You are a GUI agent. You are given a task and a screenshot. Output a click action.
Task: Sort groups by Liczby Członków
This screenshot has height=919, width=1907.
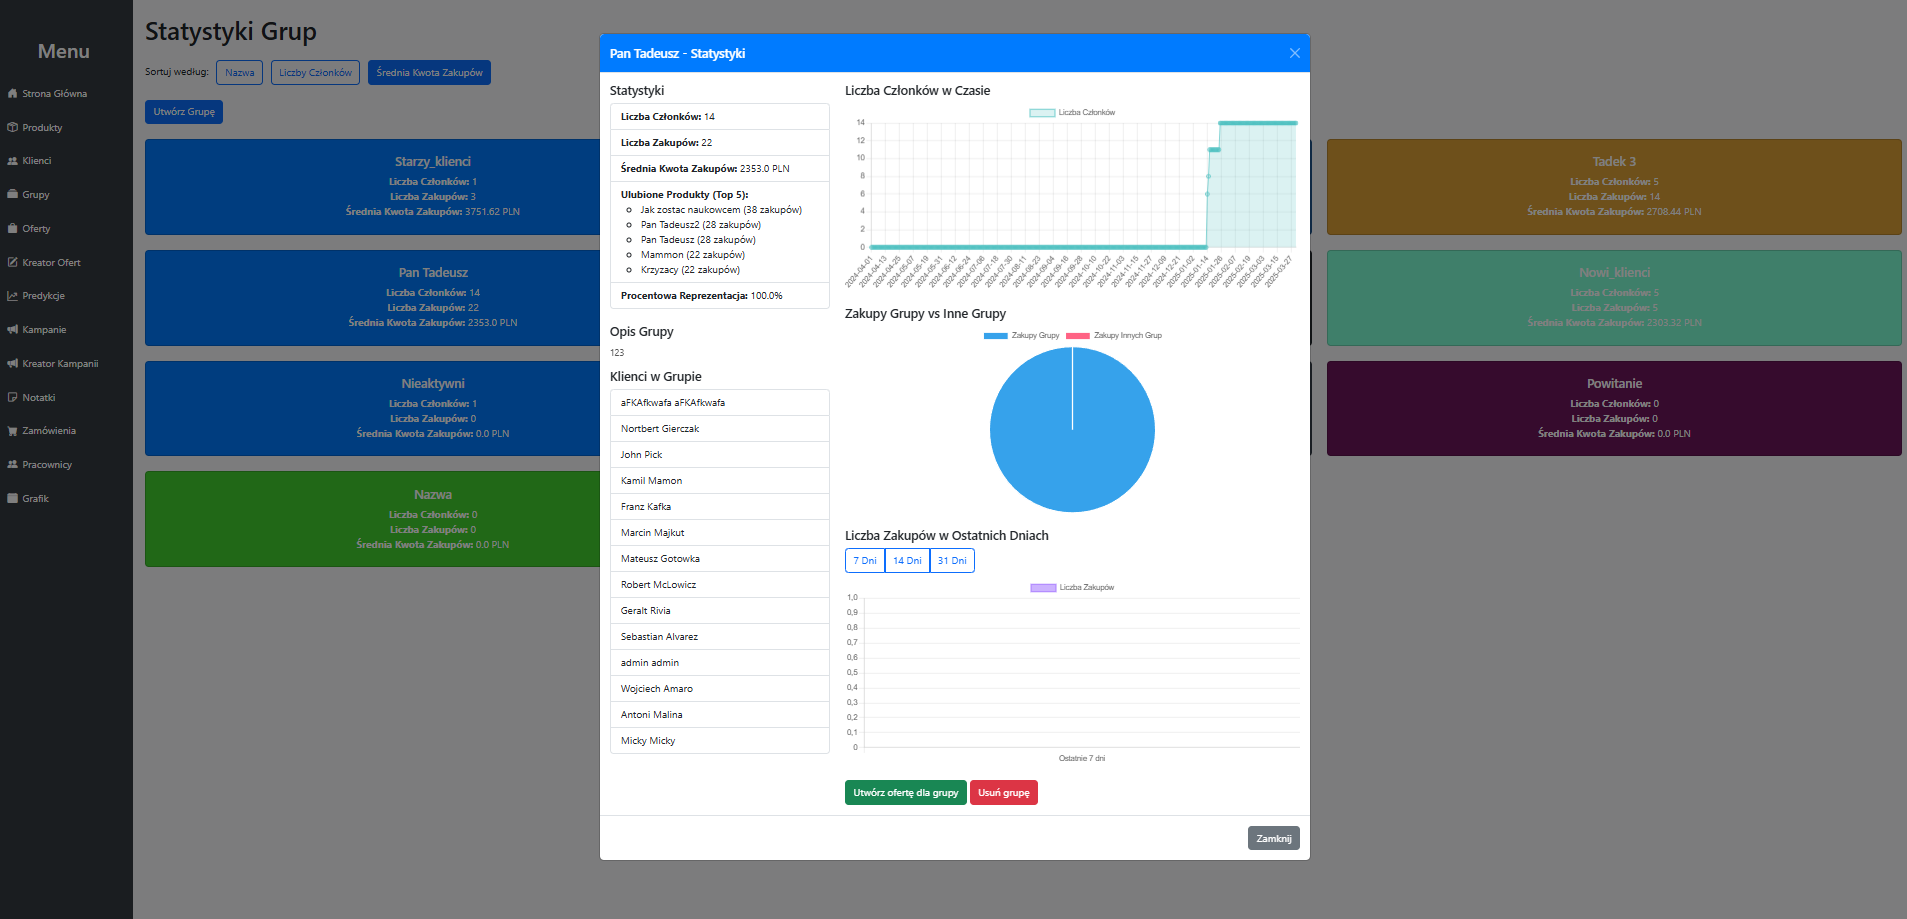pyautogui.click(x=315, y=73)
